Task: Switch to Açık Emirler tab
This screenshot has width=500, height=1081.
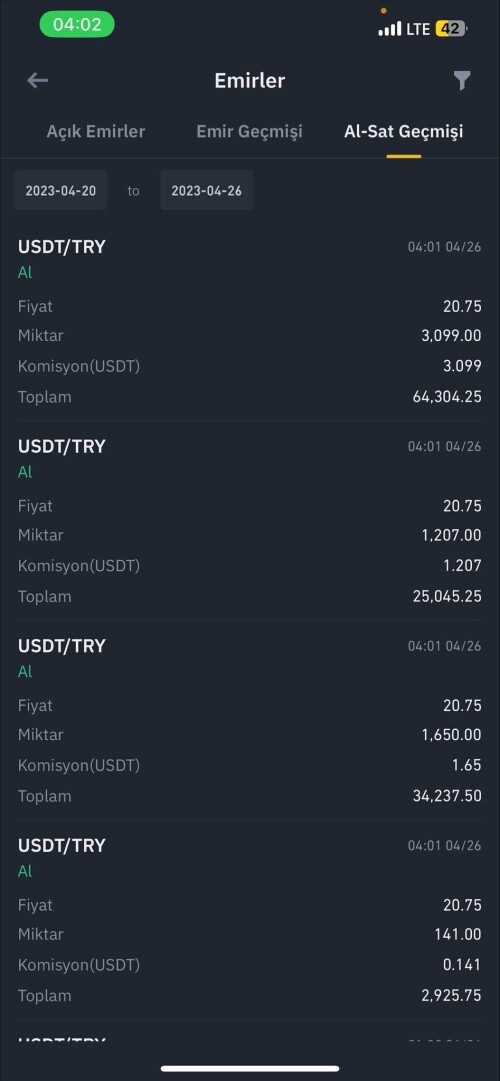Action: pos(96,131)
